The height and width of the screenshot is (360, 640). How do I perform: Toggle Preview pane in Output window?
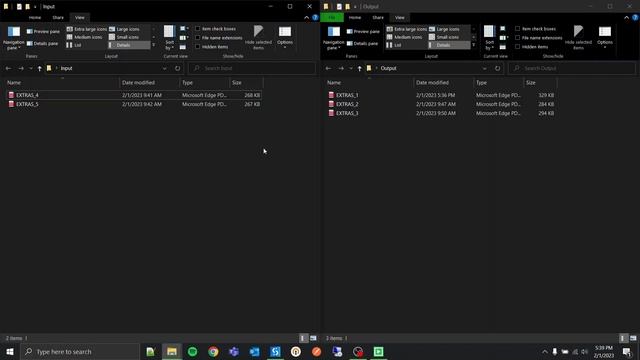(x=363, y=31)
